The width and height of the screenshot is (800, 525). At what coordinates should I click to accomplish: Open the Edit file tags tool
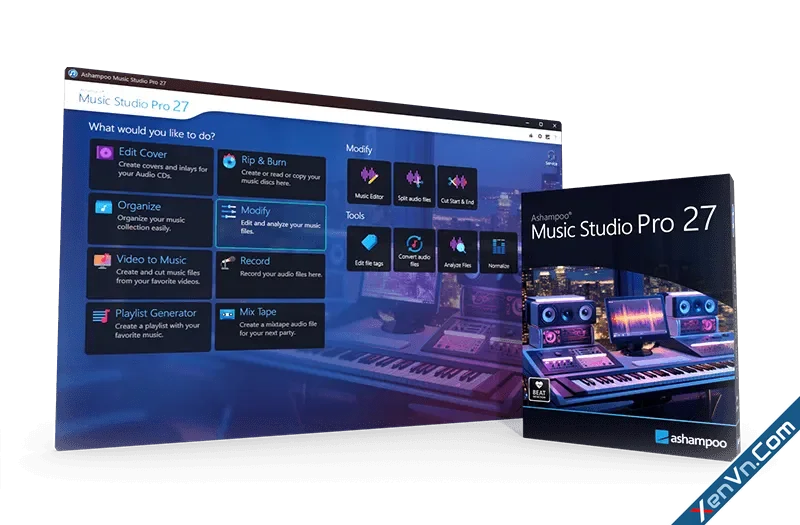tap(369, 249)
